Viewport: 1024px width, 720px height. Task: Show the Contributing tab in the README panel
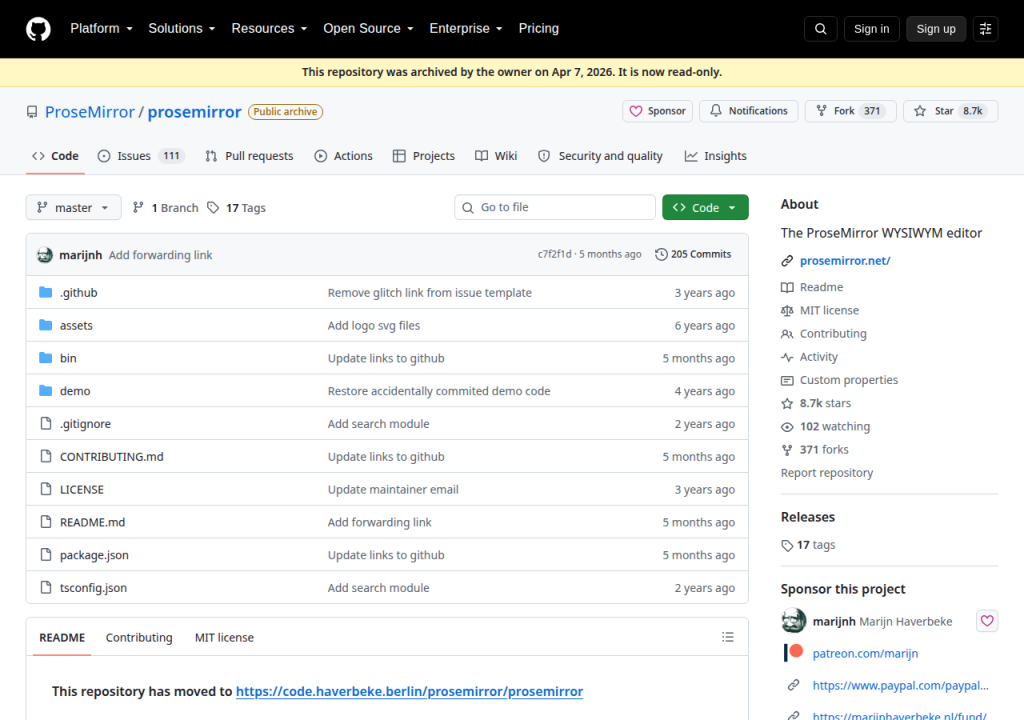(x=139, y=637)
